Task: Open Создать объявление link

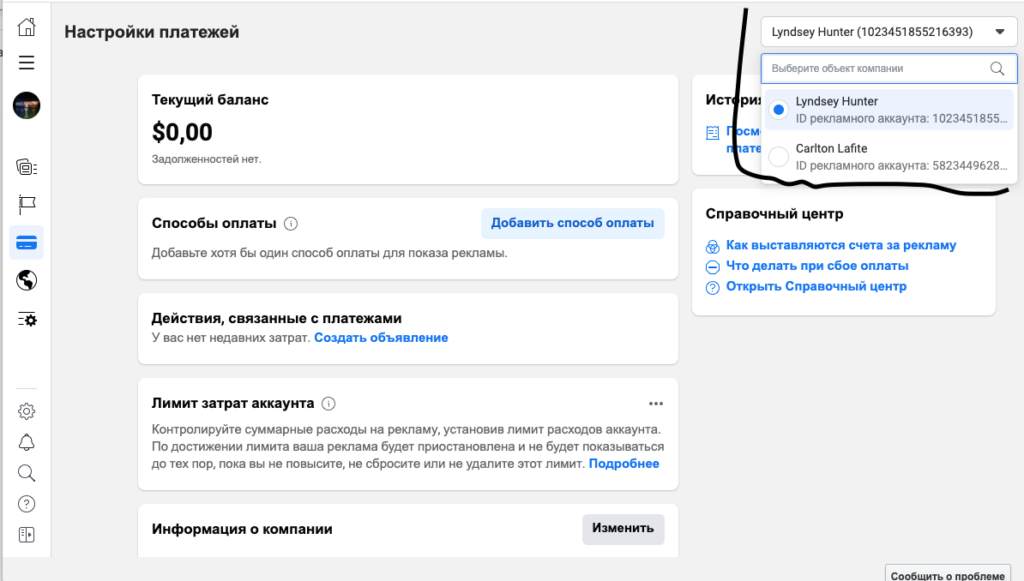Action: [x=381, y=338]
